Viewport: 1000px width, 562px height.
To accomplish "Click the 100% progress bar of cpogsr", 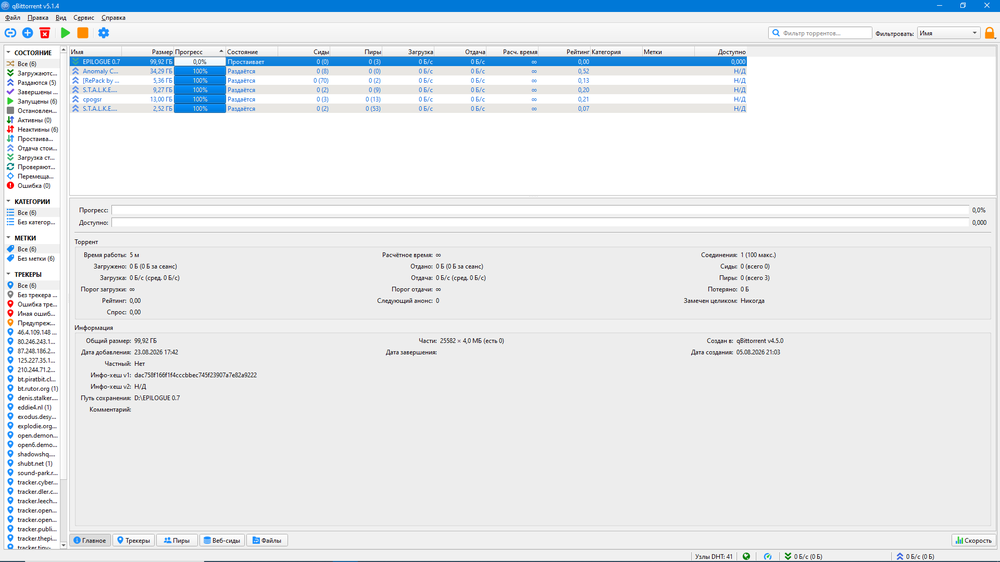I will [200, 100].
